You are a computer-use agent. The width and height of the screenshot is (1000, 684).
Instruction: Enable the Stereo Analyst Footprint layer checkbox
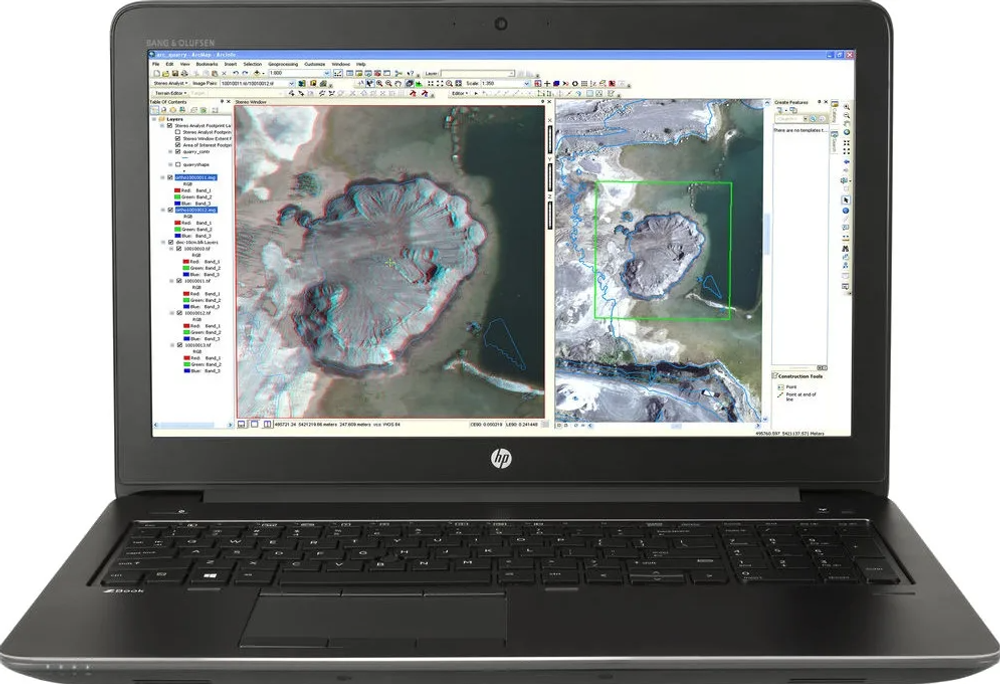pos(171,126)
